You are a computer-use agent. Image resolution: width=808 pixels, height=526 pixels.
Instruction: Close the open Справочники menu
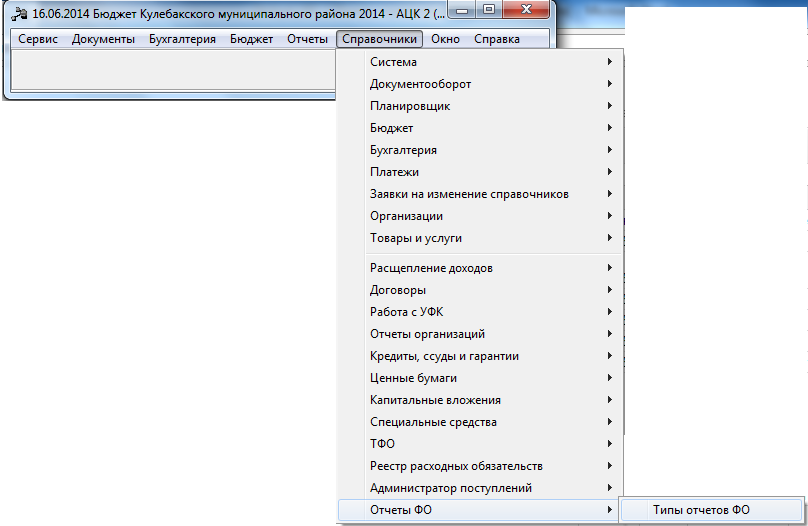click(379, 39)
